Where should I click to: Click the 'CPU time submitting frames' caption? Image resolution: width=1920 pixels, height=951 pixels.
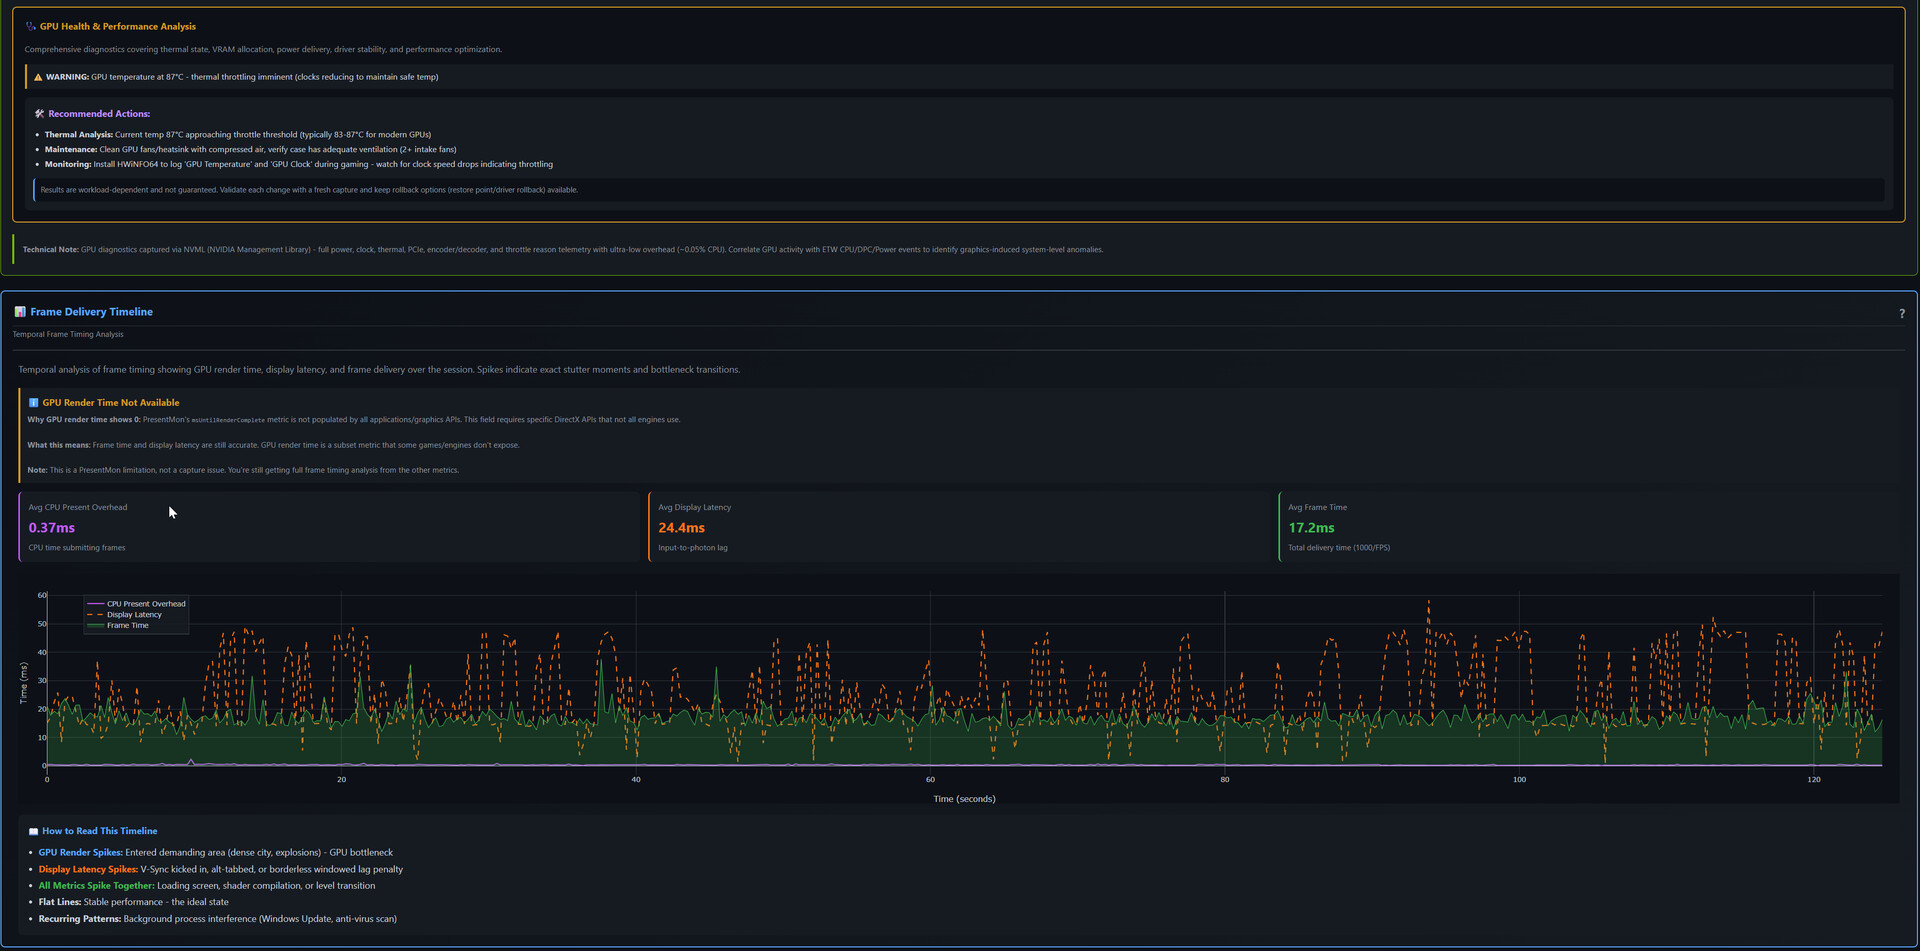(77, 548)
